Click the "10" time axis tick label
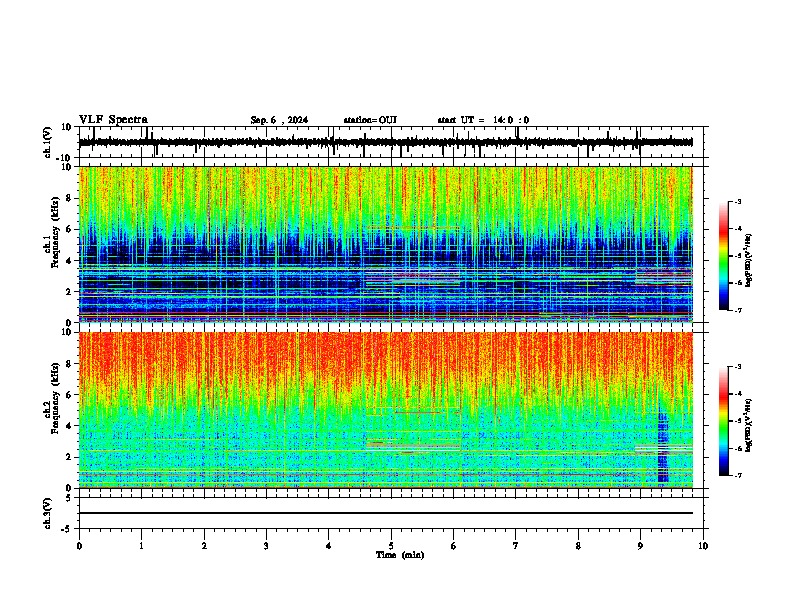 [x=703, y=546]
